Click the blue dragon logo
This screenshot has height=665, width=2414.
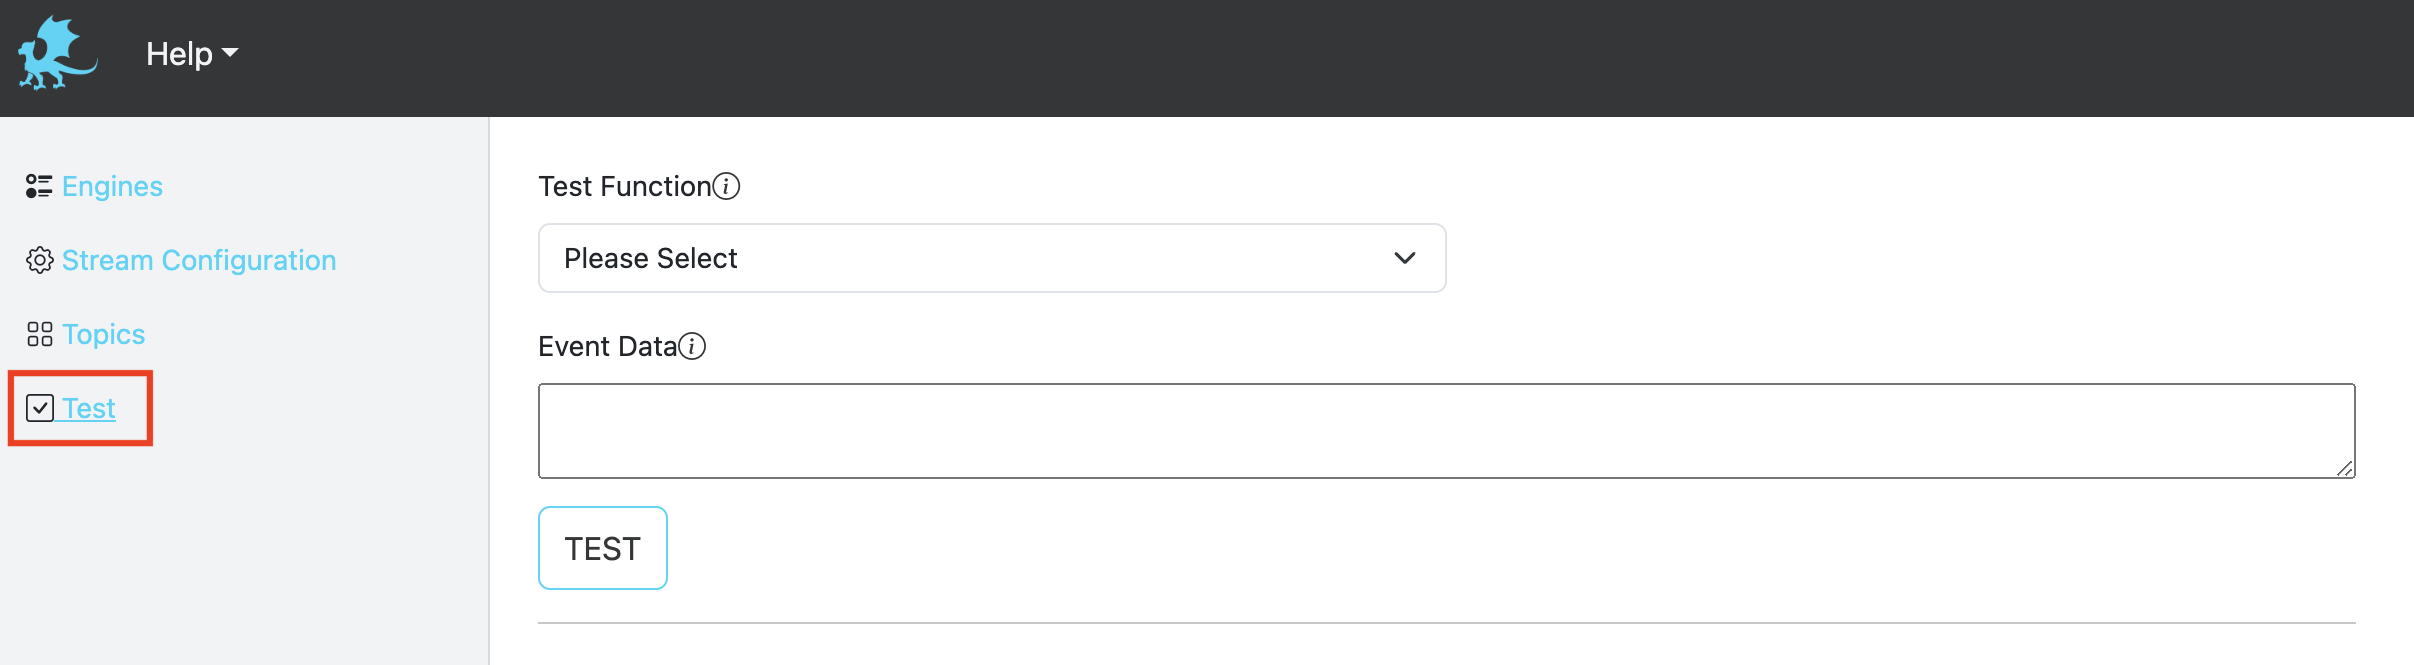[x=58, y=53]
